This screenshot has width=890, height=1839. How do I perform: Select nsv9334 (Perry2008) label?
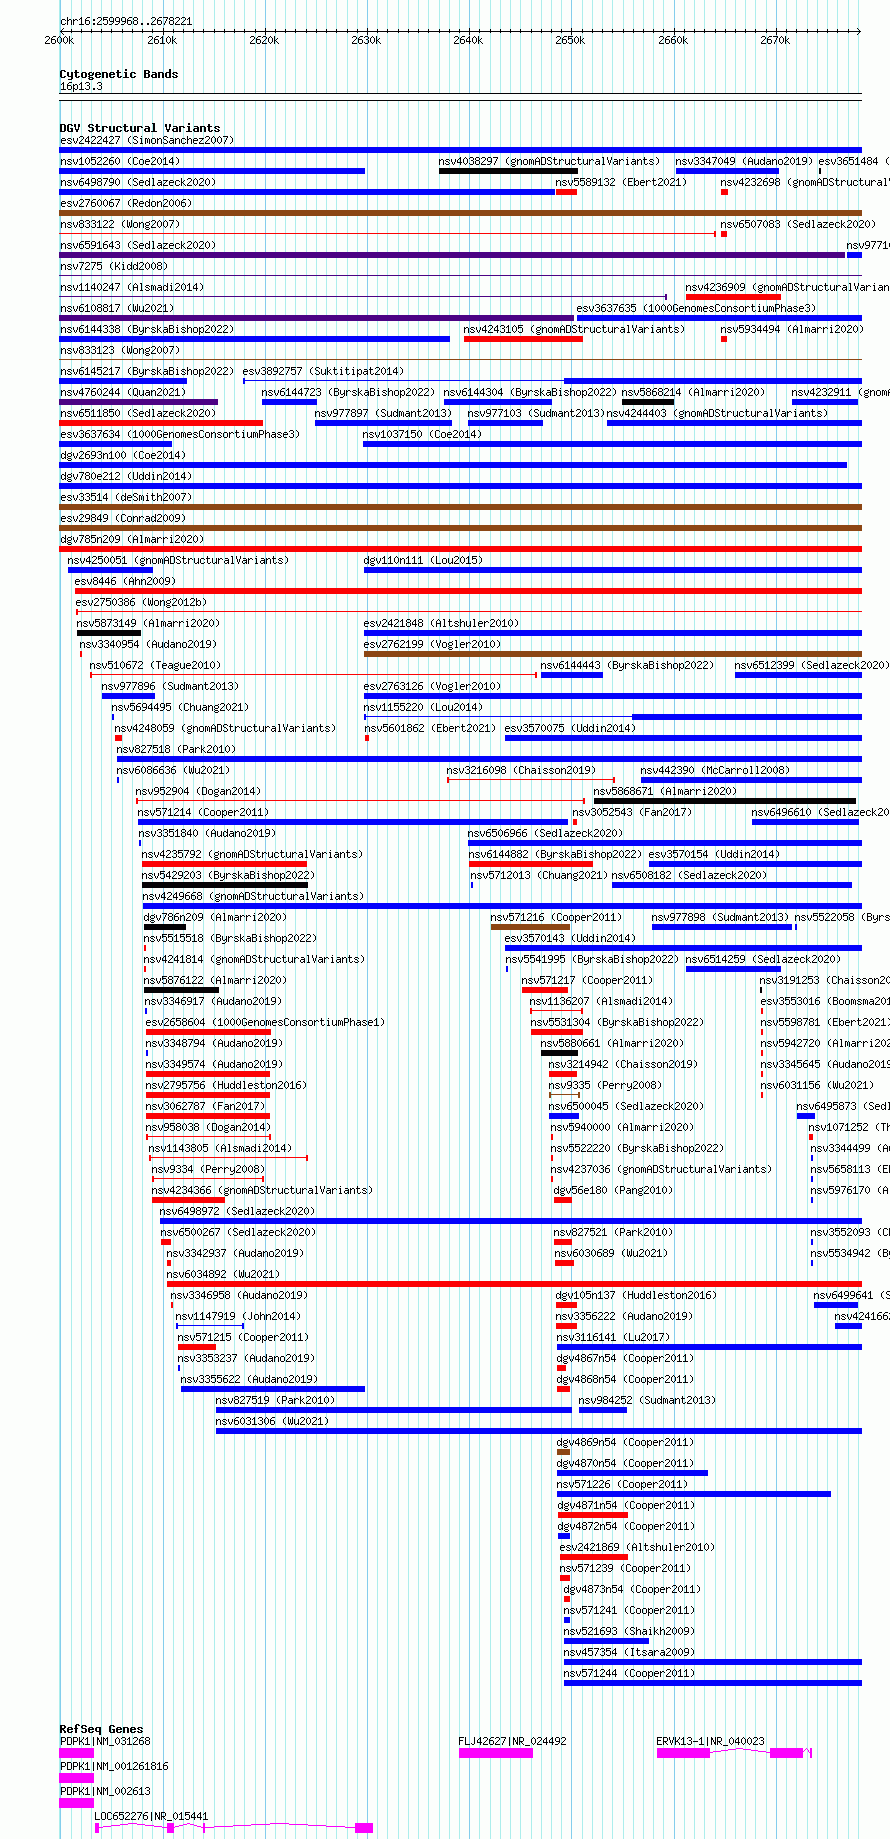click(209, 1169)
